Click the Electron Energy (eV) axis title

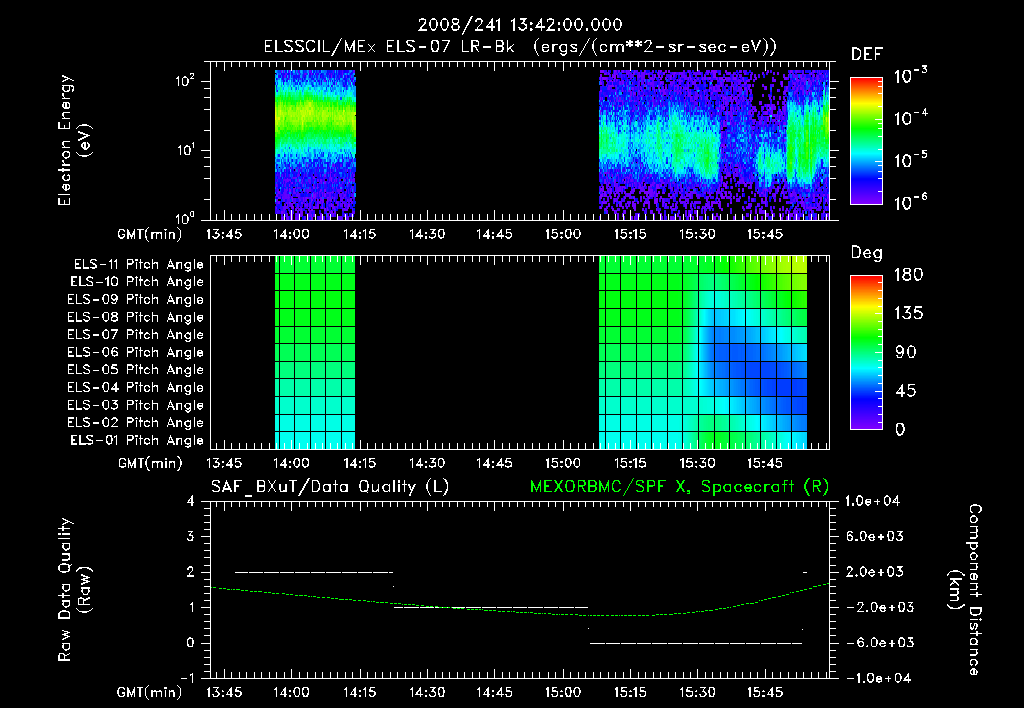[x=74, y=141]
